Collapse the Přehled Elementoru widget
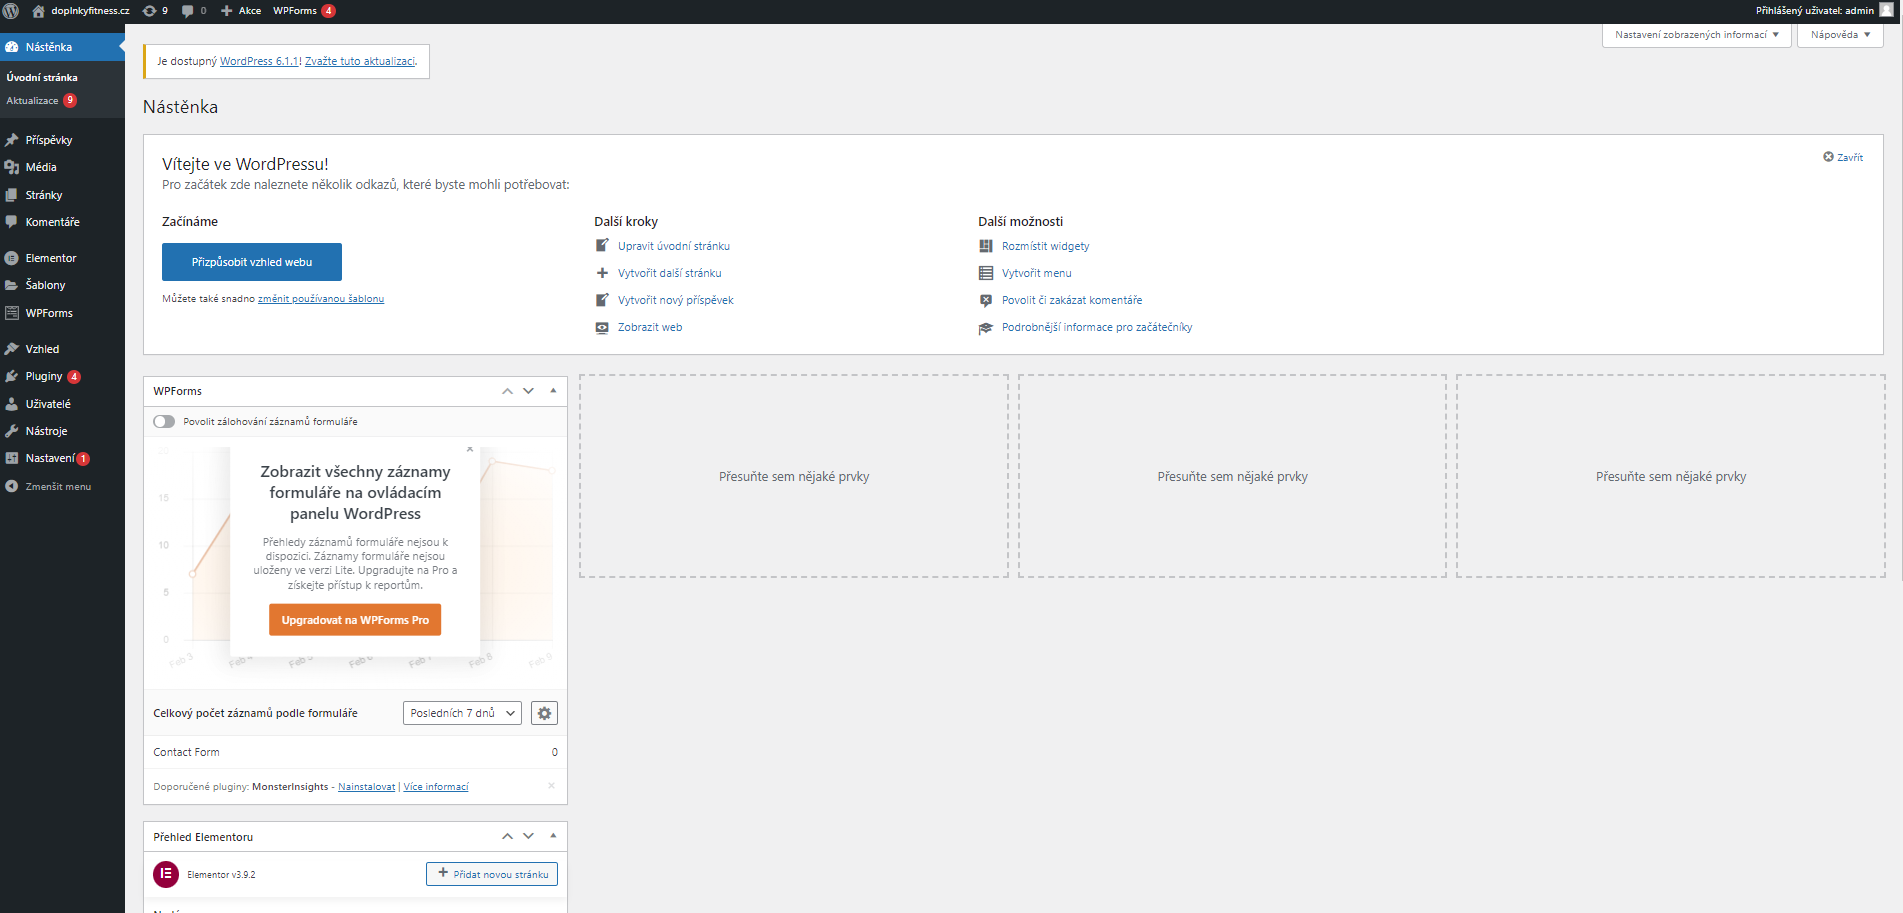The image size is (1903, 913). (553, 836)
